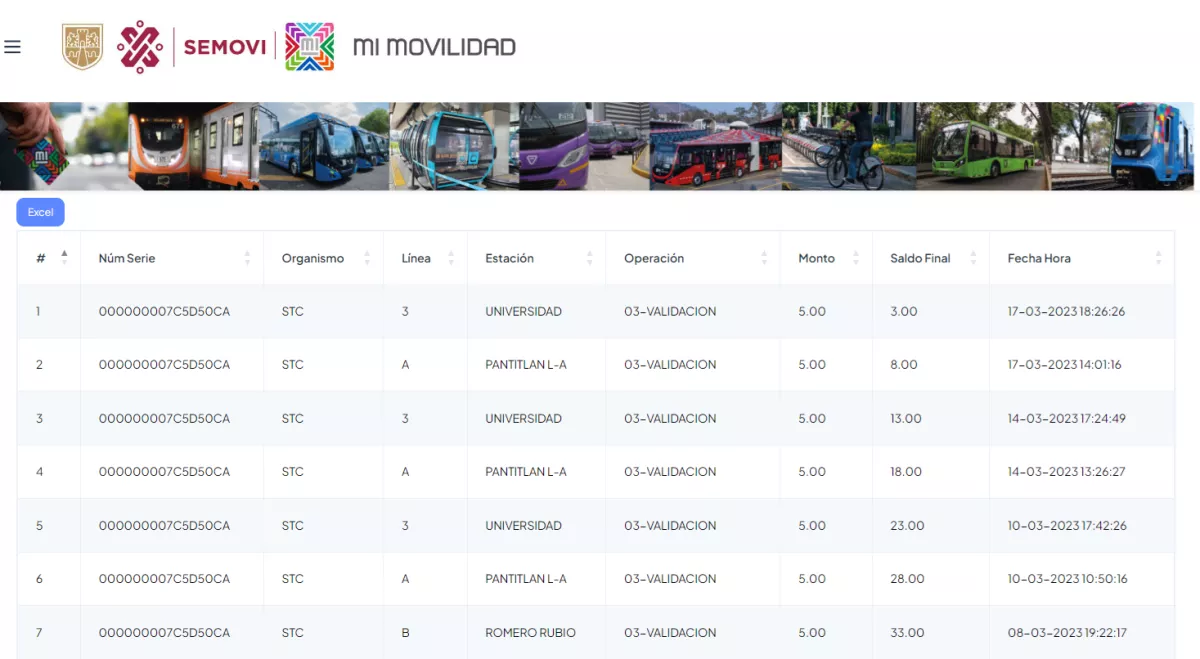The height and width of the screenshot is (659, 1200).
Task: Expand sort options on the Línea column
Action: coord(453,257)
